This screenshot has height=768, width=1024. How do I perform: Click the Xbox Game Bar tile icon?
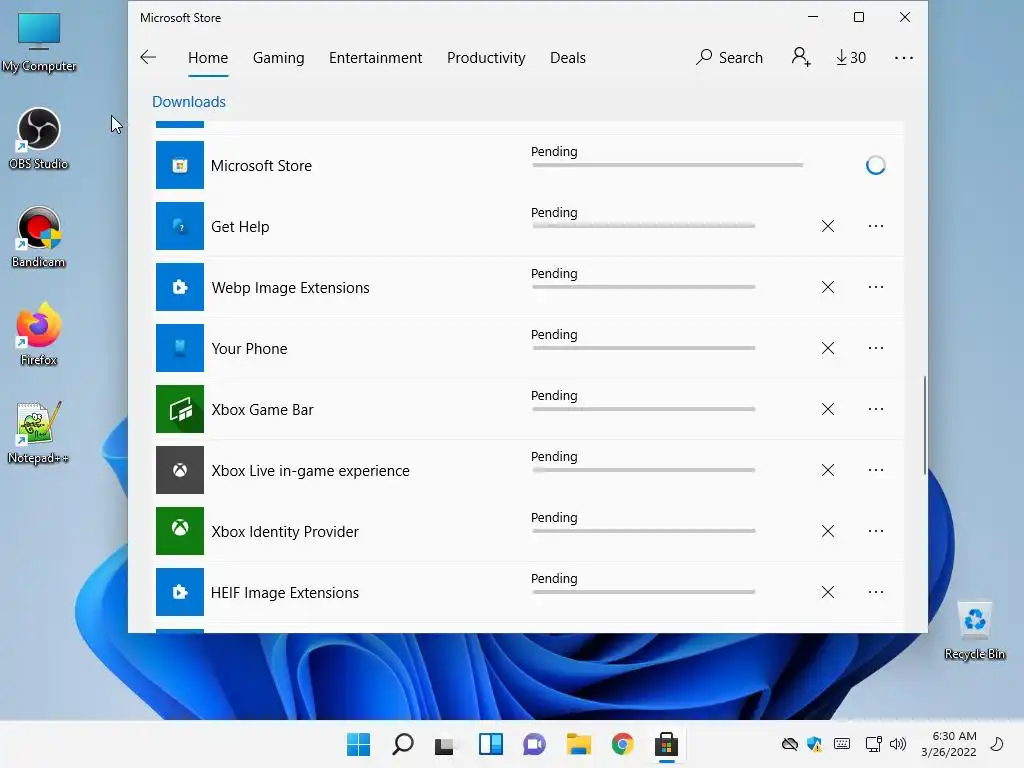pyautogui.click(x=180, y=409)
